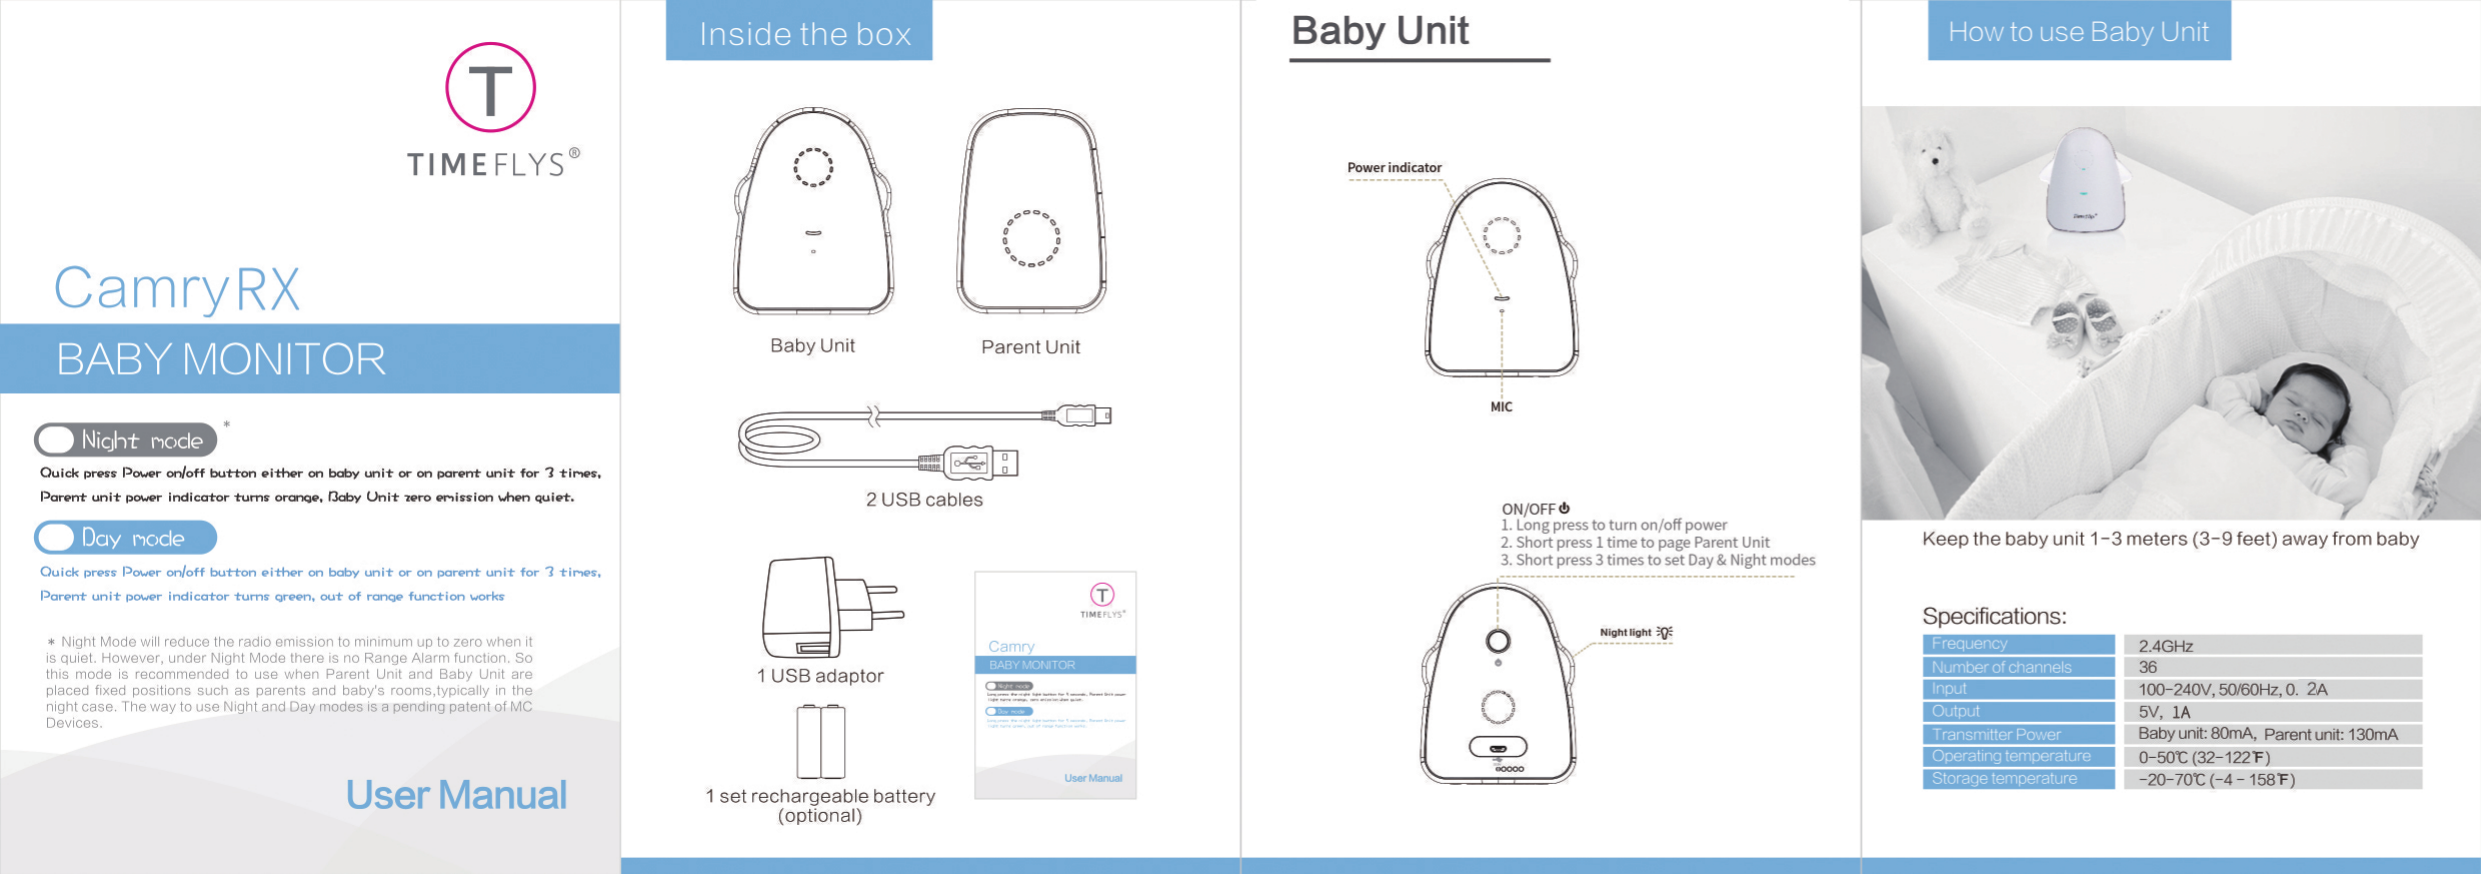
Task: Click the 'Output' spec label
Action: click(x=2018, y=711)
